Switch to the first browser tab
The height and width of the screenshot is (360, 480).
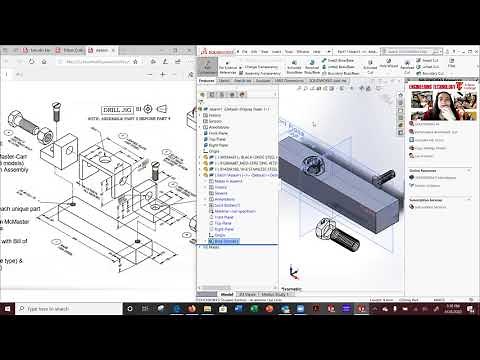[x=36, y=51]
